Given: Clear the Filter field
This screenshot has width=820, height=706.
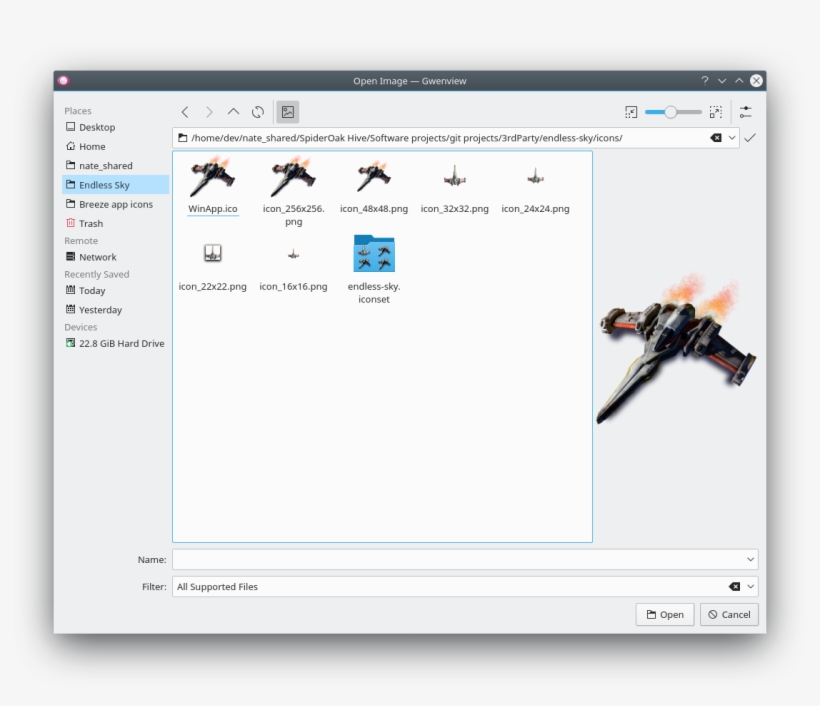Looking at the screenshot, I should click(734, 587).
